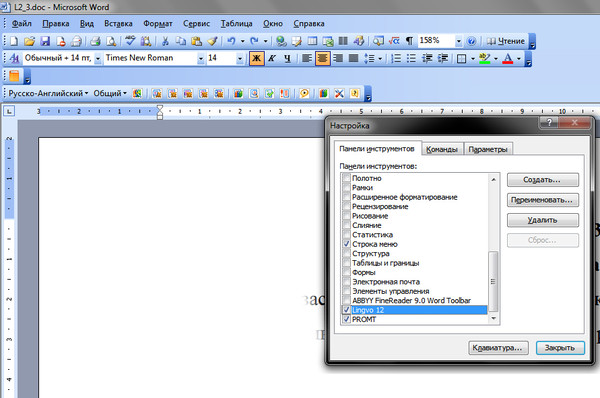Create a new blank document
The height and width of the screenshot is (398, 600).
coord(14,41)
